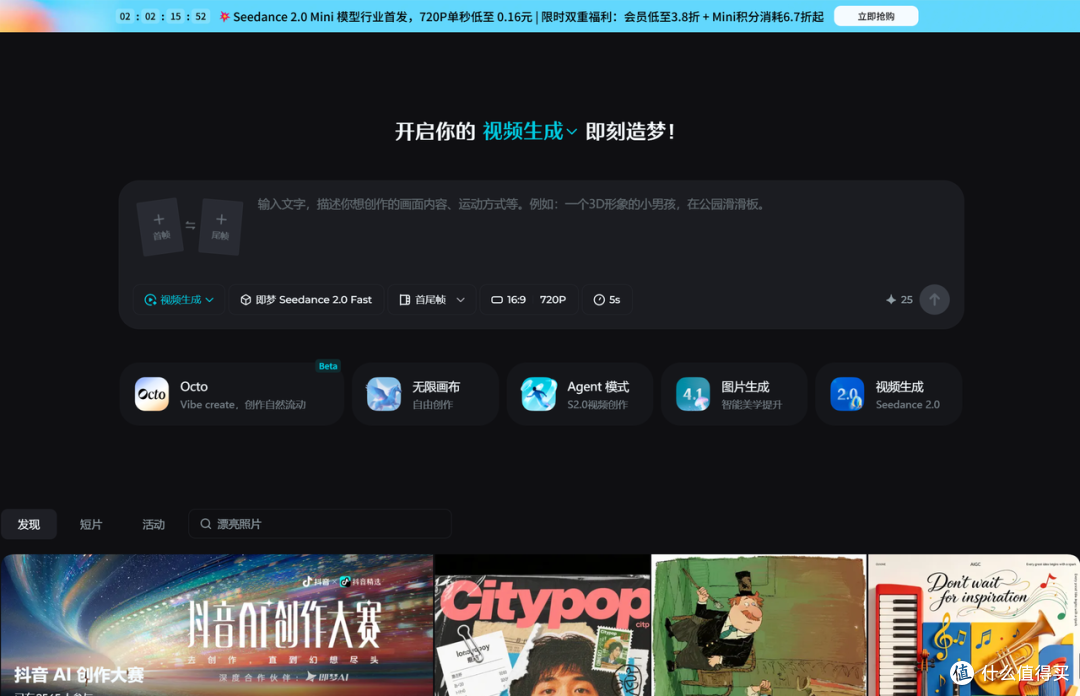Click the Agent 模式 icon
1080x696 pixels.
[539, 394]
